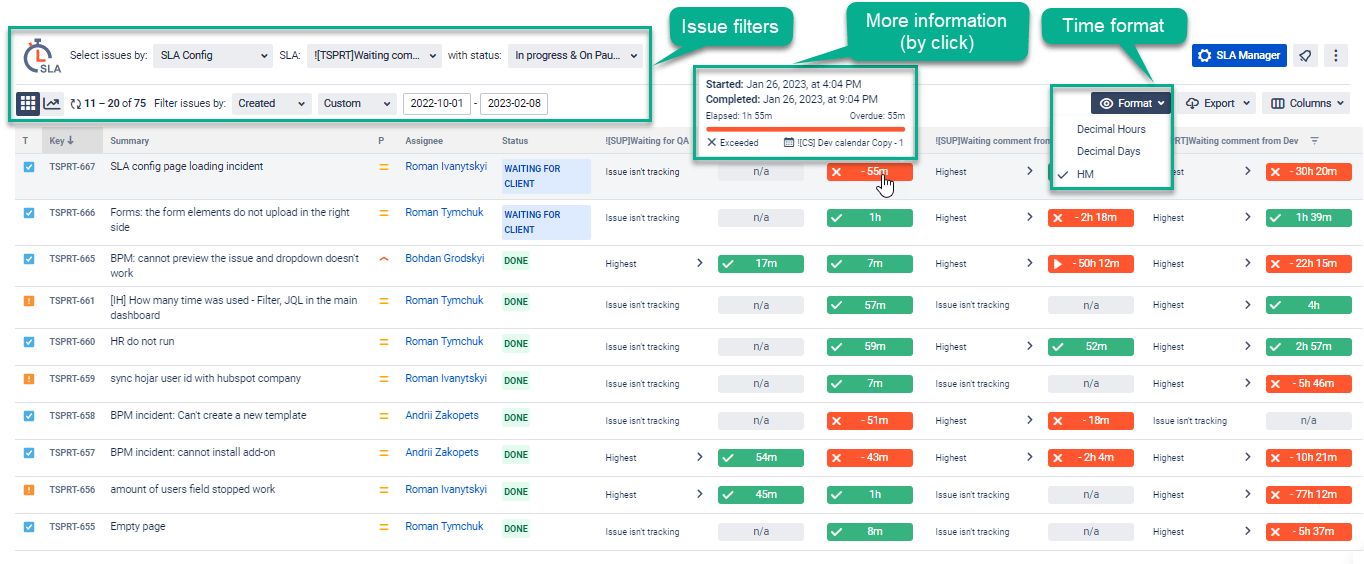
Task: Click the filter icon on Waiting comment from Dev column
Action: point(1315,141)
